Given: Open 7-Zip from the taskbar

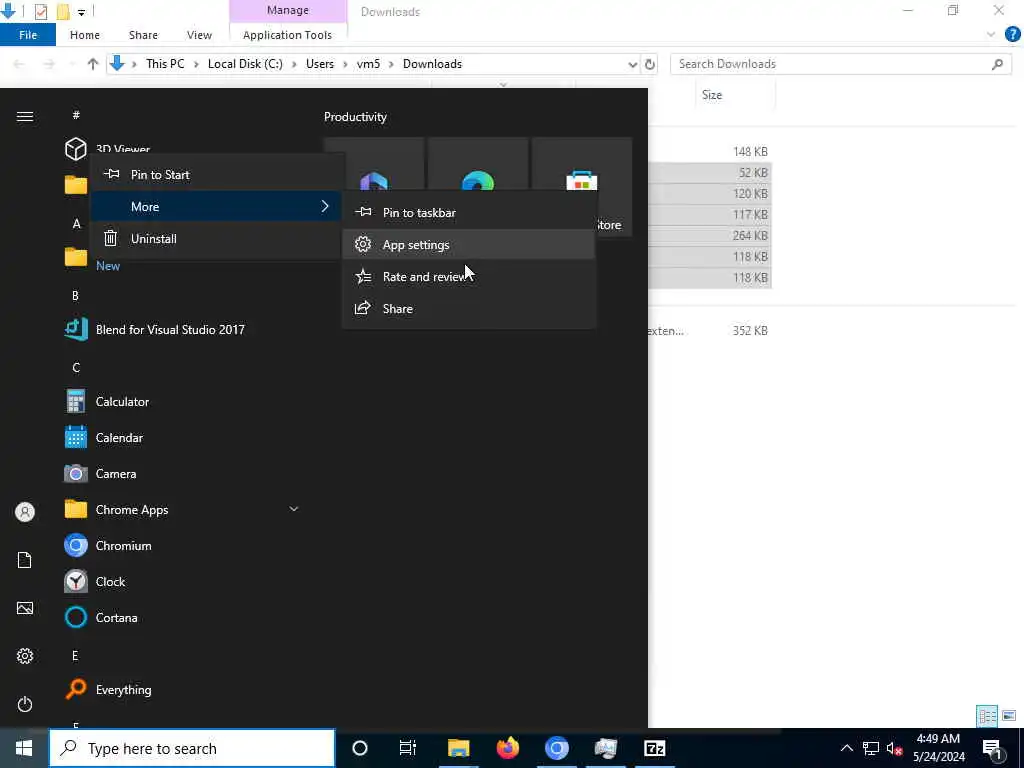Looking at the screenshot, I should click(654, 748).
